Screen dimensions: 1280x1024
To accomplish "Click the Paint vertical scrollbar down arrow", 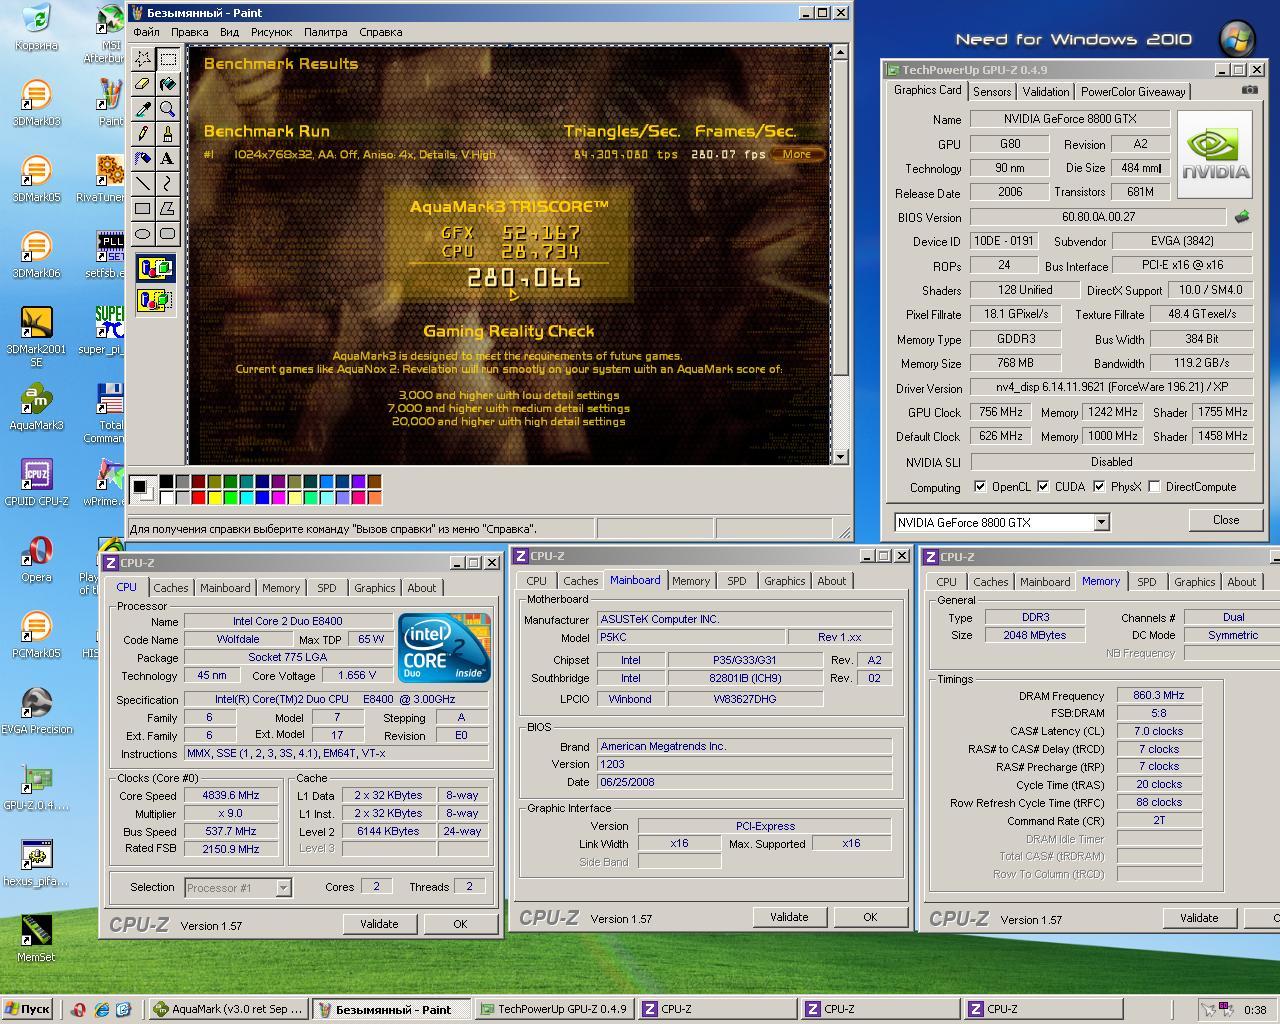I will coord(840,456).
